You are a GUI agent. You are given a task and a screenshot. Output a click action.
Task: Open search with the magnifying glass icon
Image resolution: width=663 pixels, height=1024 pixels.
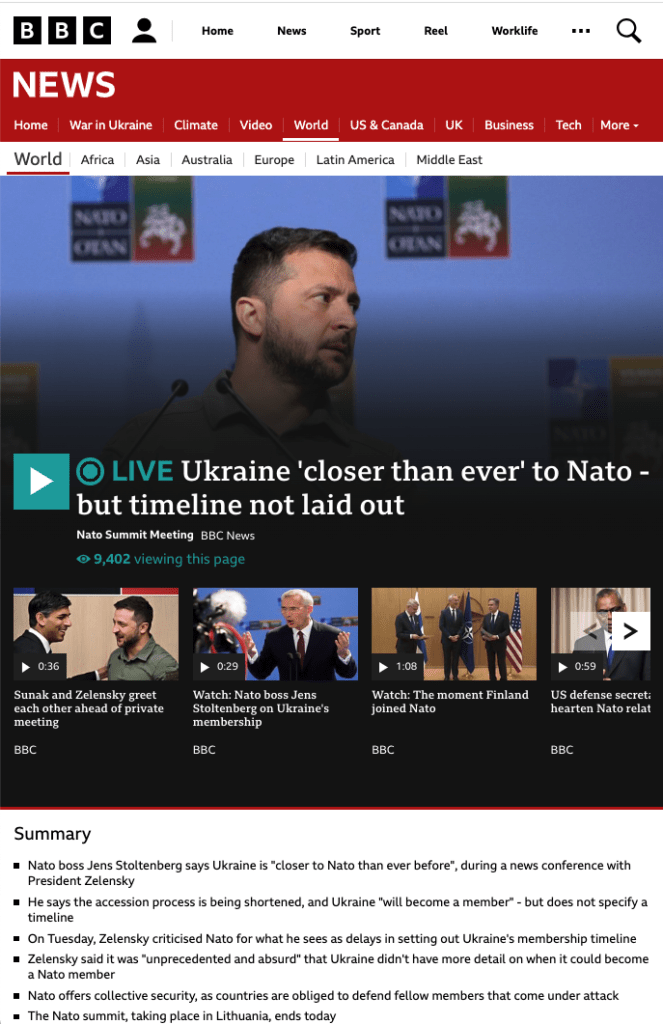click(628, 31)
